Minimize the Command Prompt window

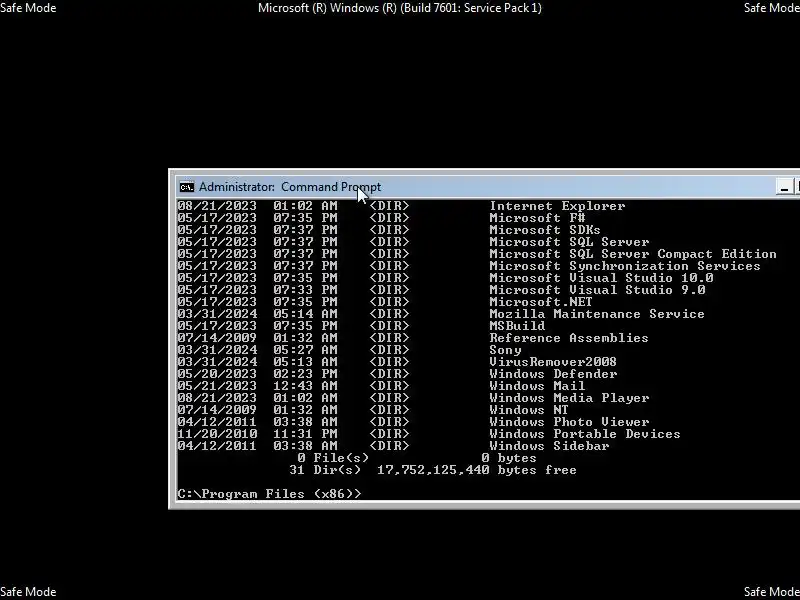[x=784, y=187]
